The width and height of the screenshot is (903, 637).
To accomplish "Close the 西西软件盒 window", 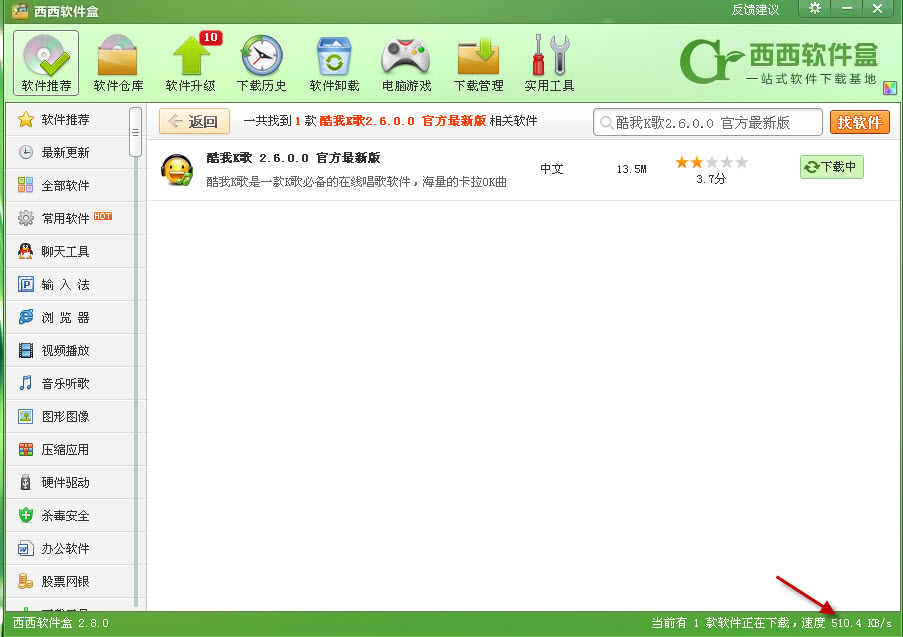I will pyautogui.click(x=878, y=9).
